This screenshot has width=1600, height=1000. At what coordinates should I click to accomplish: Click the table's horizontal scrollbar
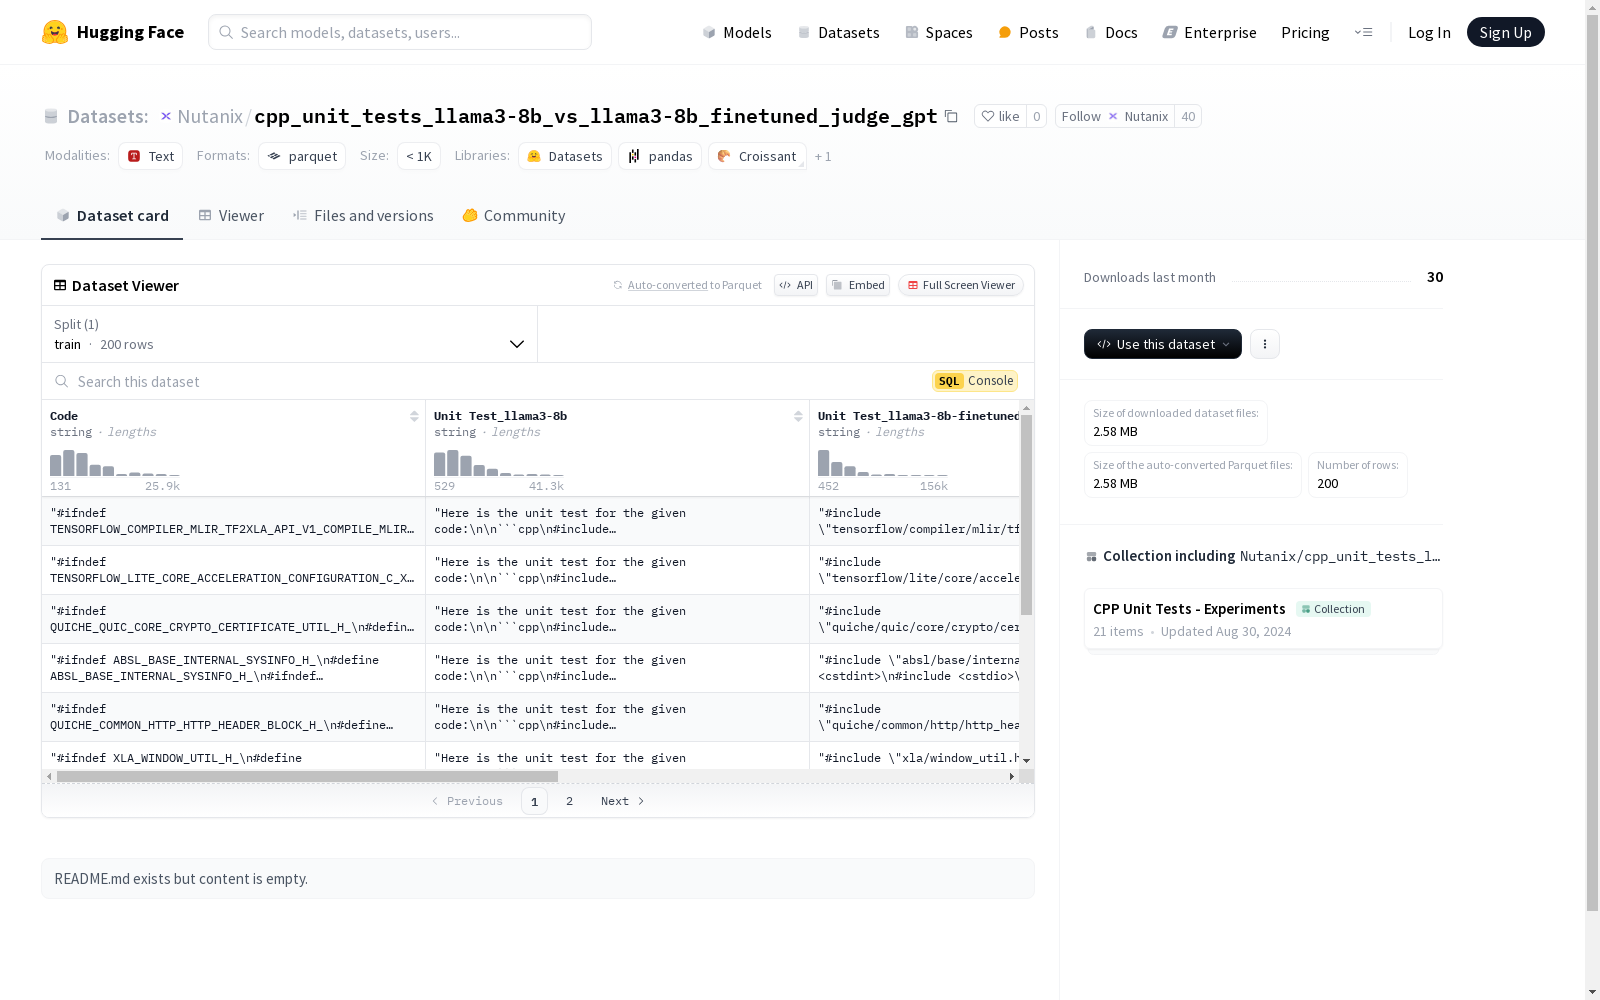[307, 776]
